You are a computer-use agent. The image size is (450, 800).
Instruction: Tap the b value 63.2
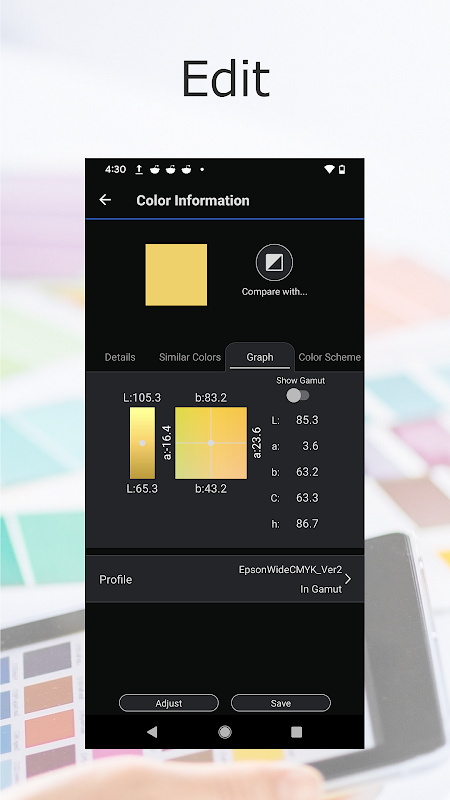pyautogui.click(x=307, y=472)
